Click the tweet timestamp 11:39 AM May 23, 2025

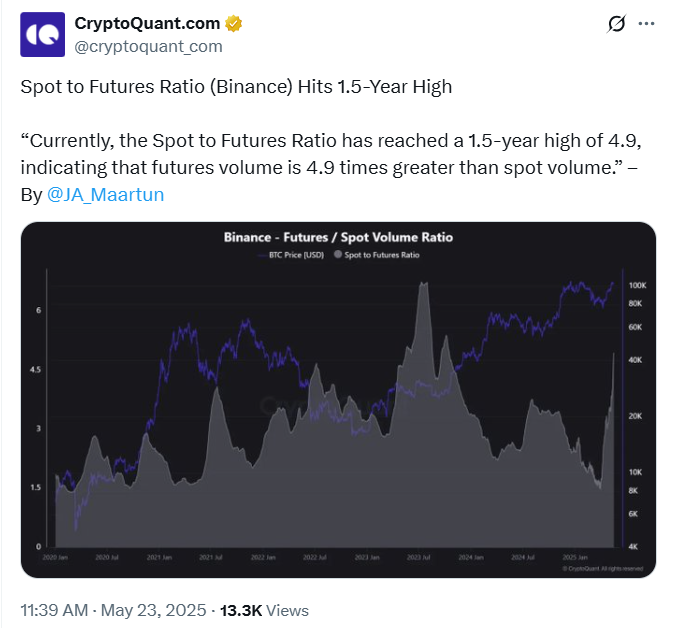pos(113,610)
